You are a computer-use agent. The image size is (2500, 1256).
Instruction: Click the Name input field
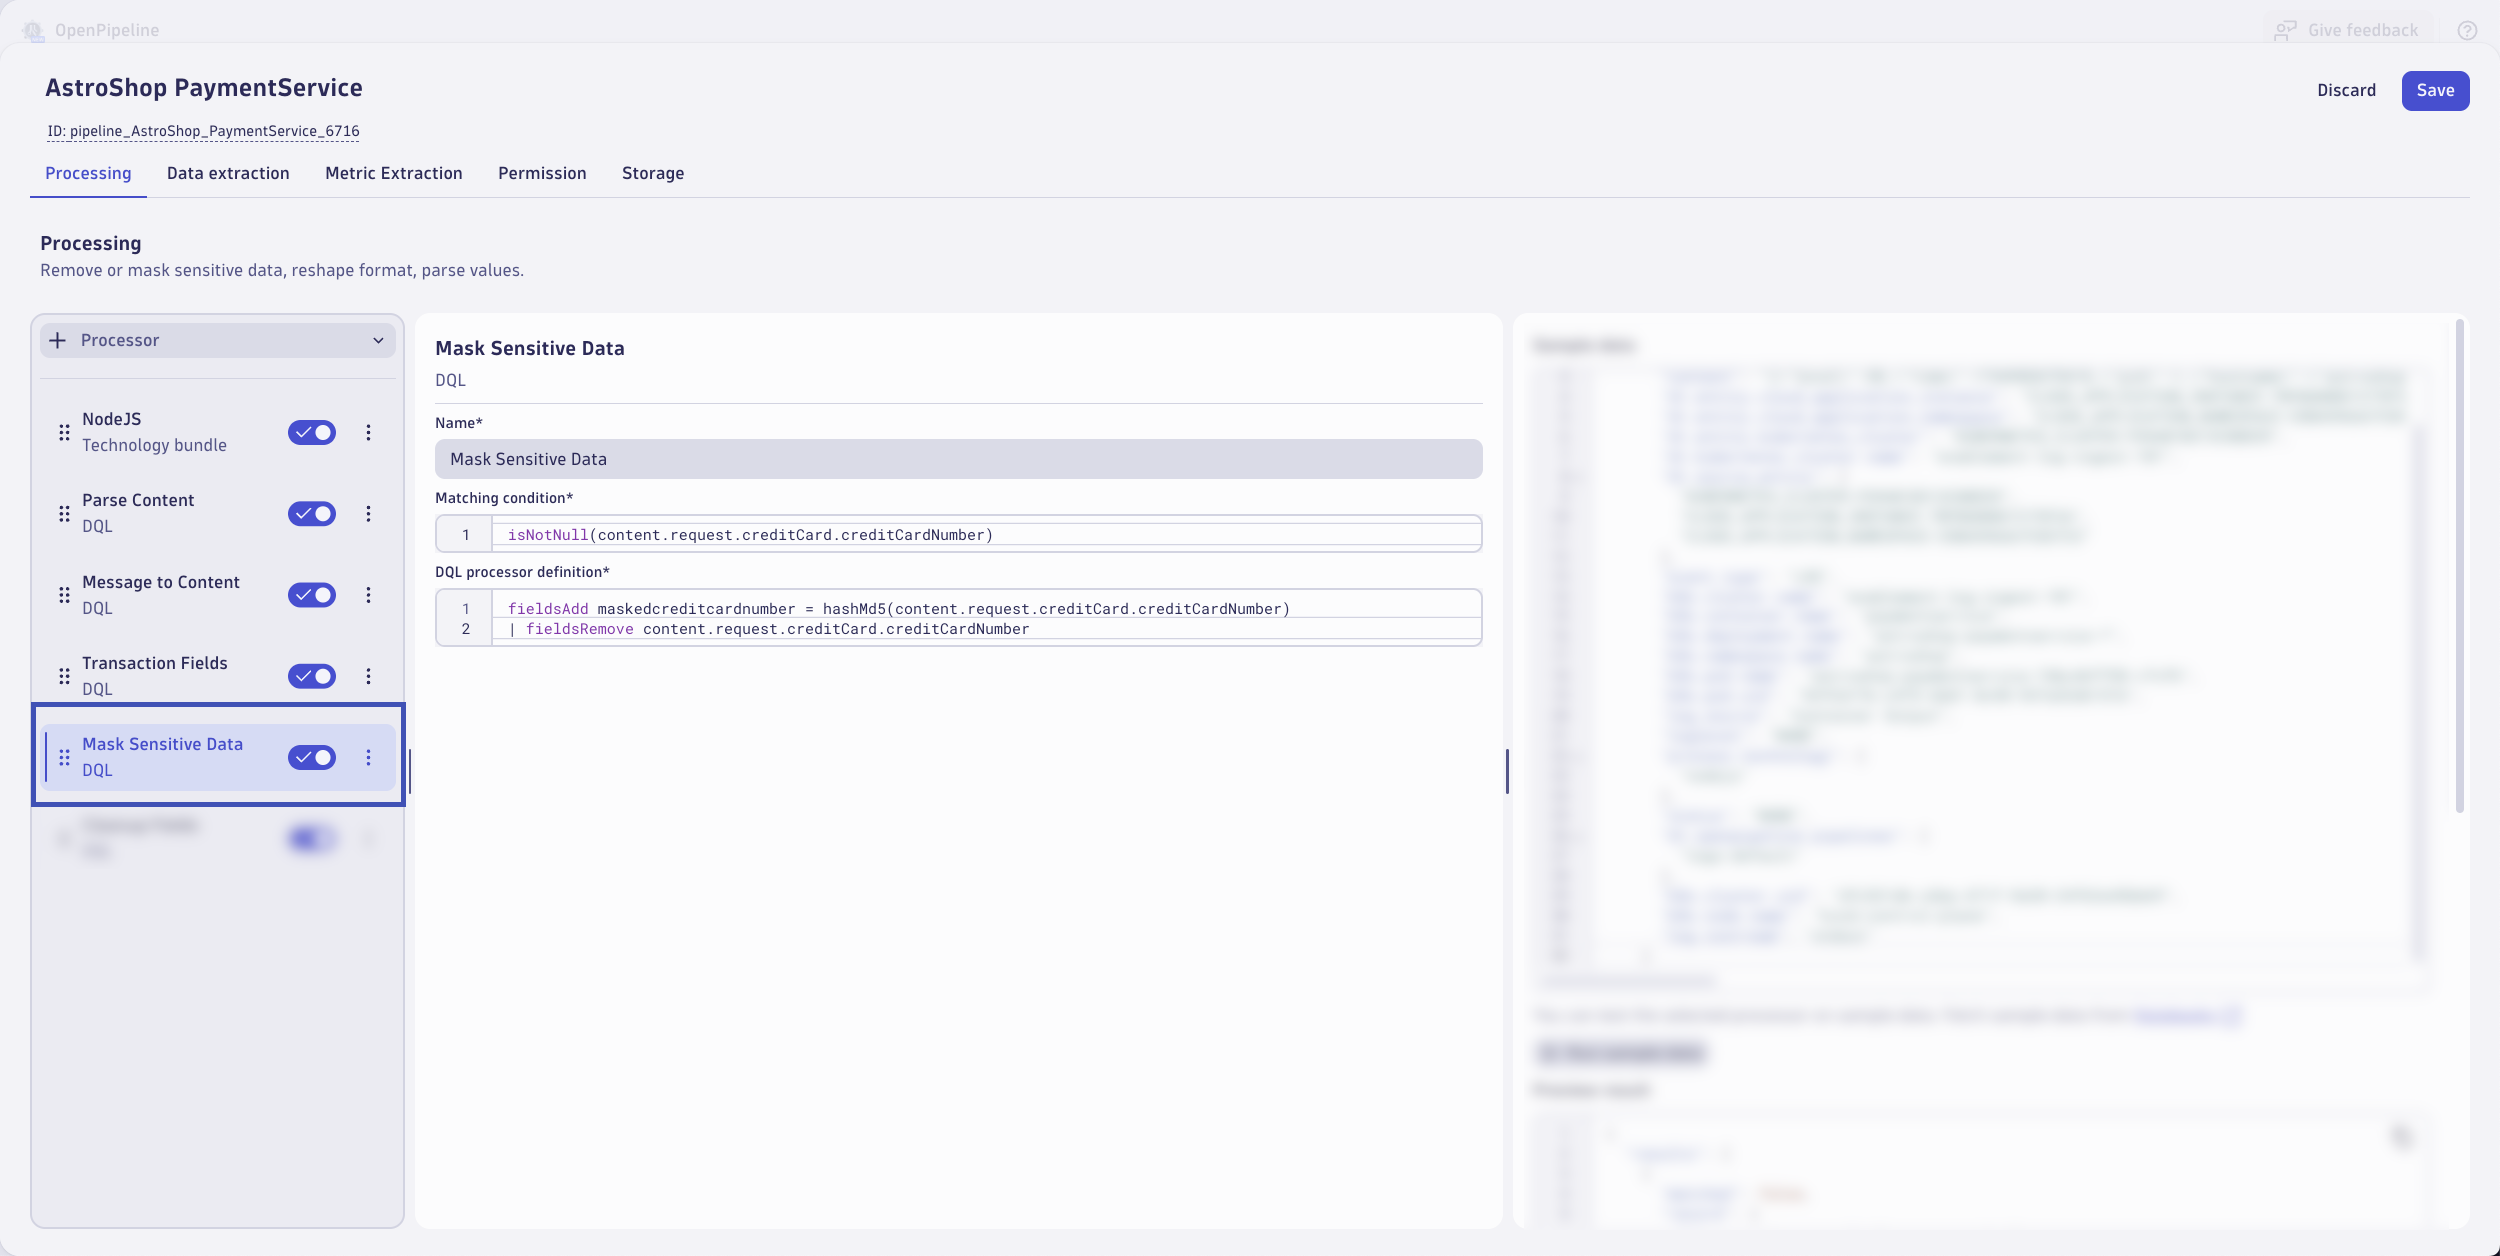(958, 459)
